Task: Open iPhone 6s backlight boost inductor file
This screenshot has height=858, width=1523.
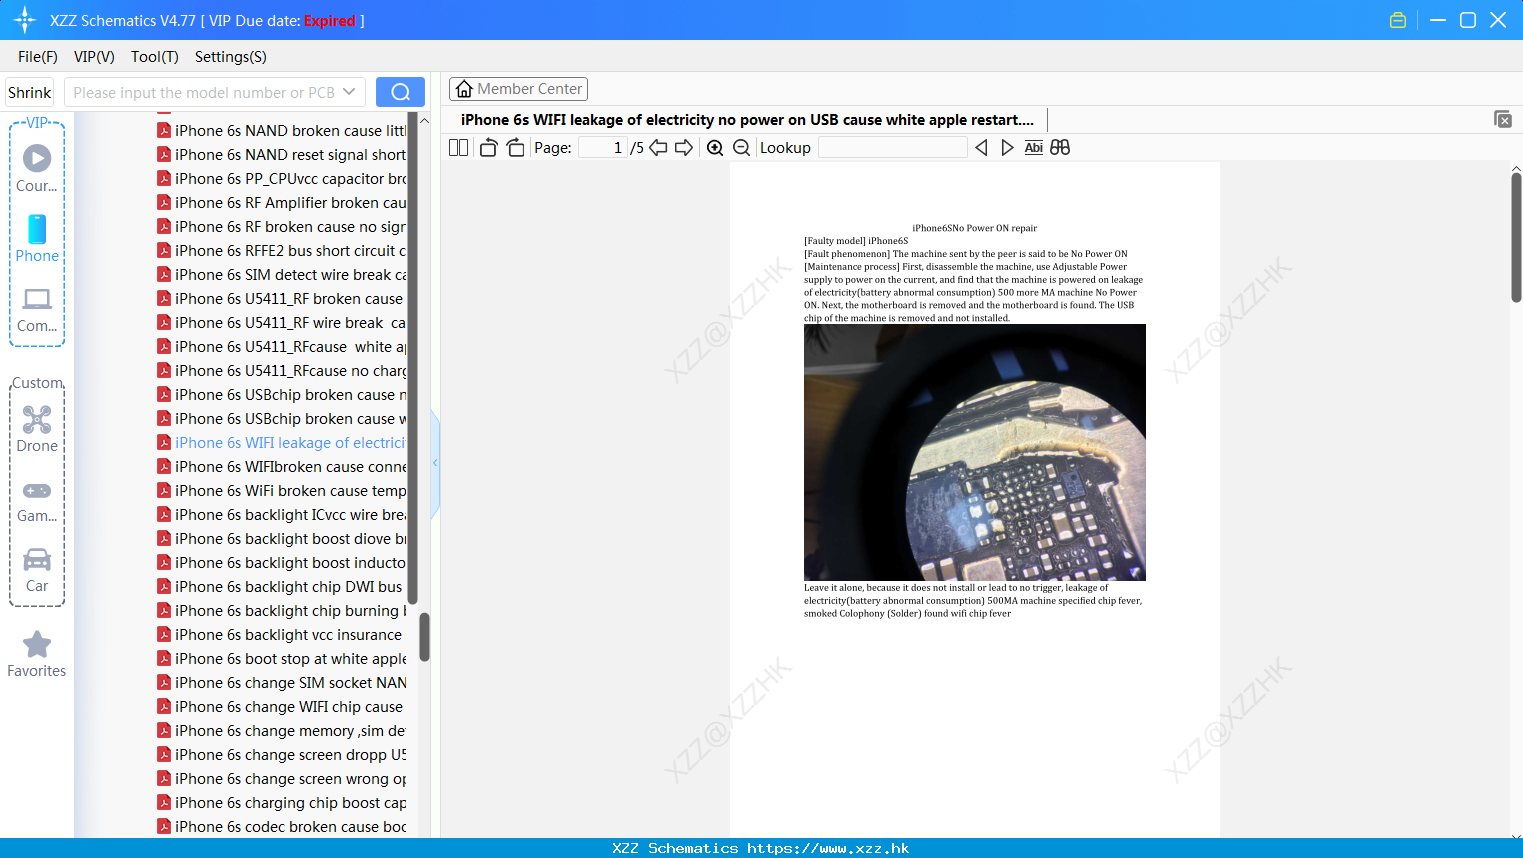Action: 281,563
